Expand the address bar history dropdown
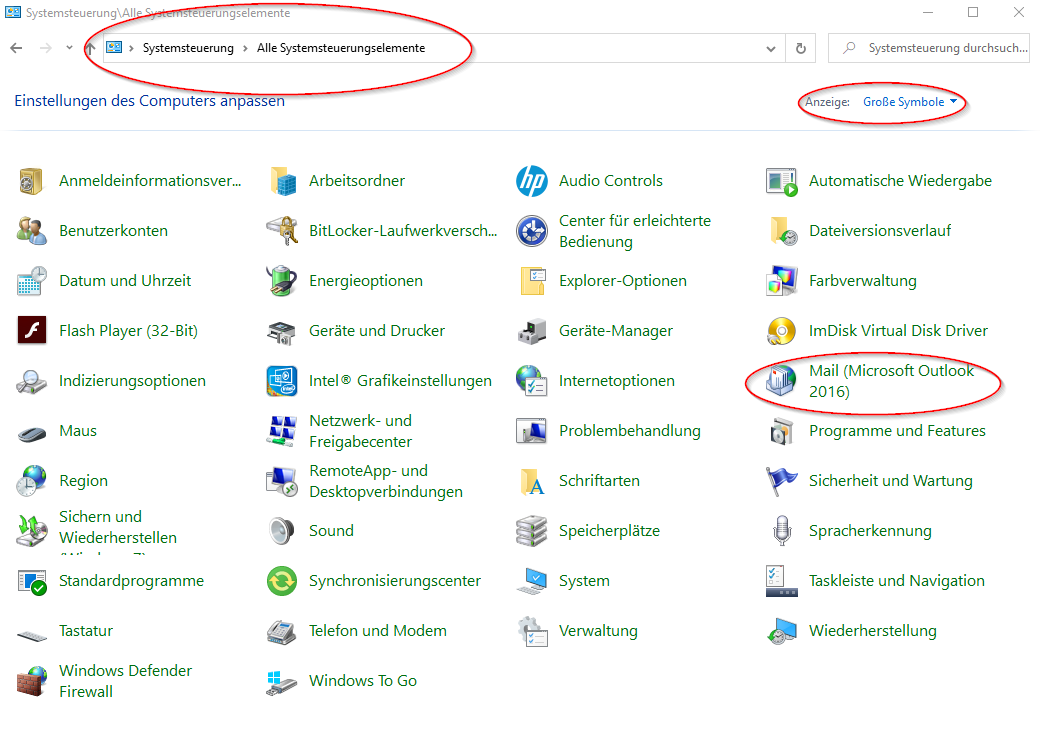This screenshot has width=1040, height=746. (771, 48)
